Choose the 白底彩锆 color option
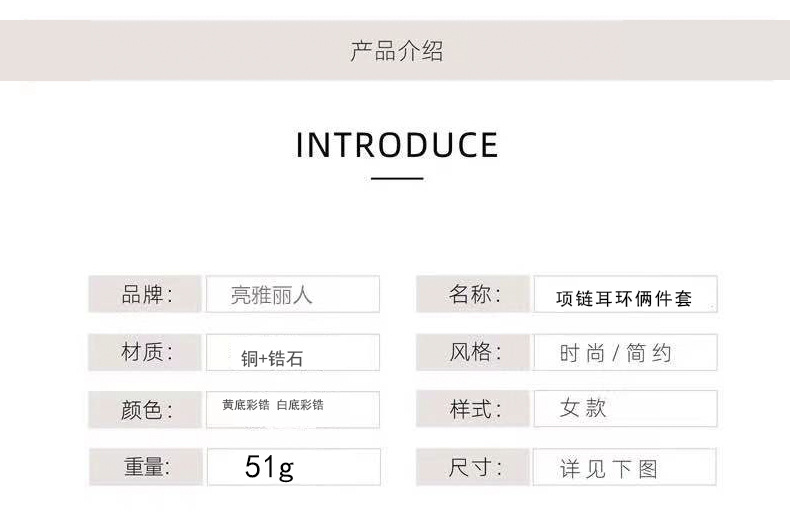Image resolution: width=790 pixels, height=519 pixels. [x=300, y=405]
